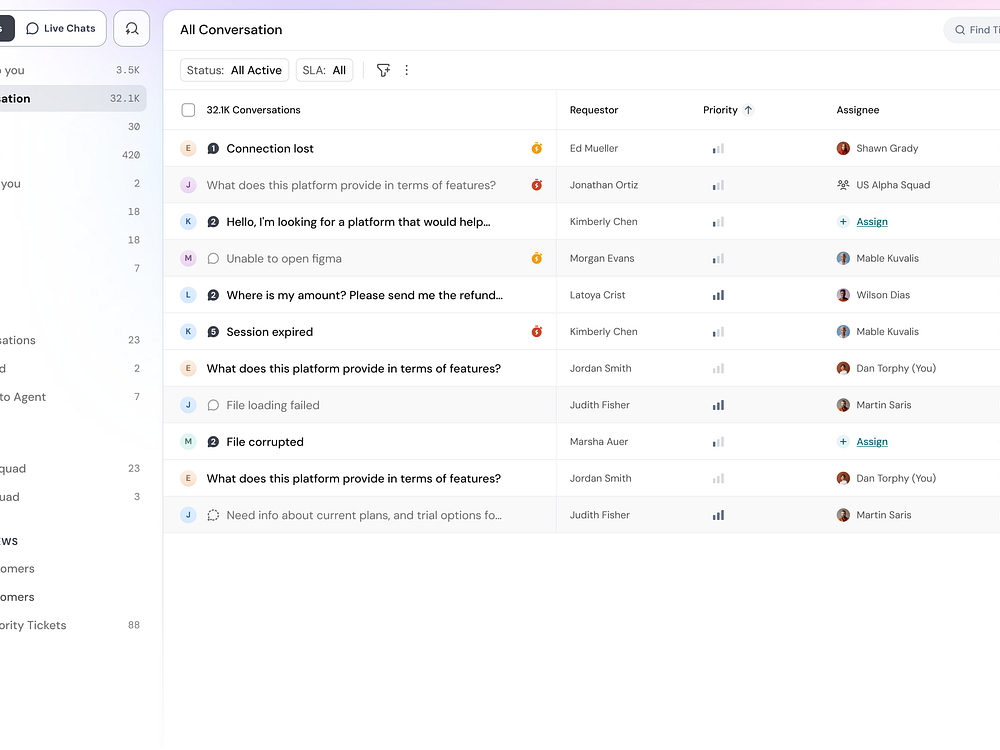1000x750 pixels.
Task: Click the US Alpha Squad team icon
Action: click(843, 185)
